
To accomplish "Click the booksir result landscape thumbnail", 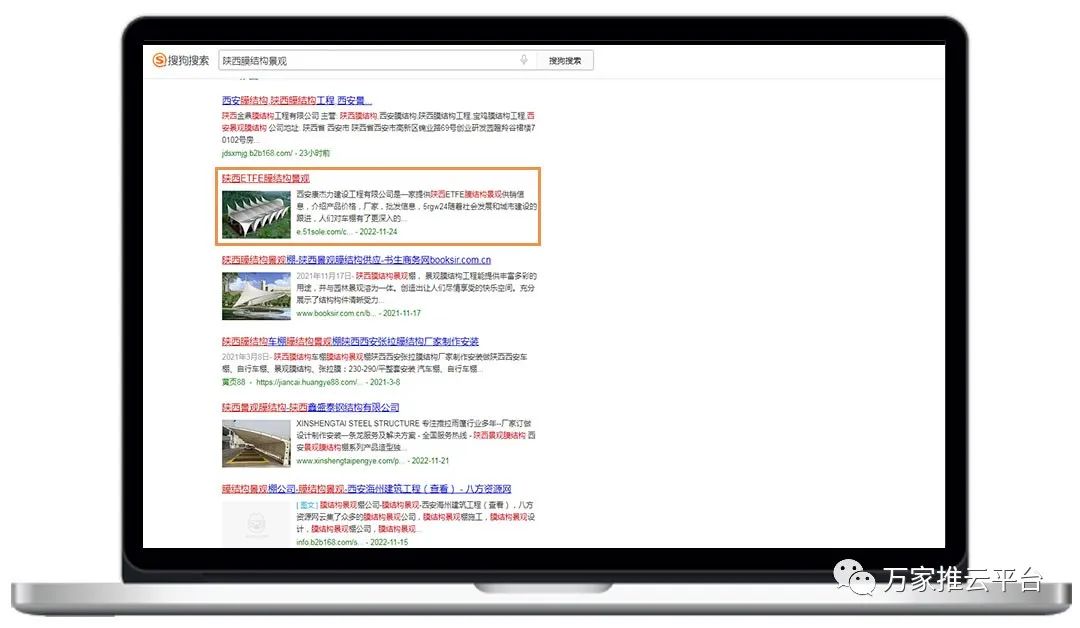I will click(x=256, y=295).
